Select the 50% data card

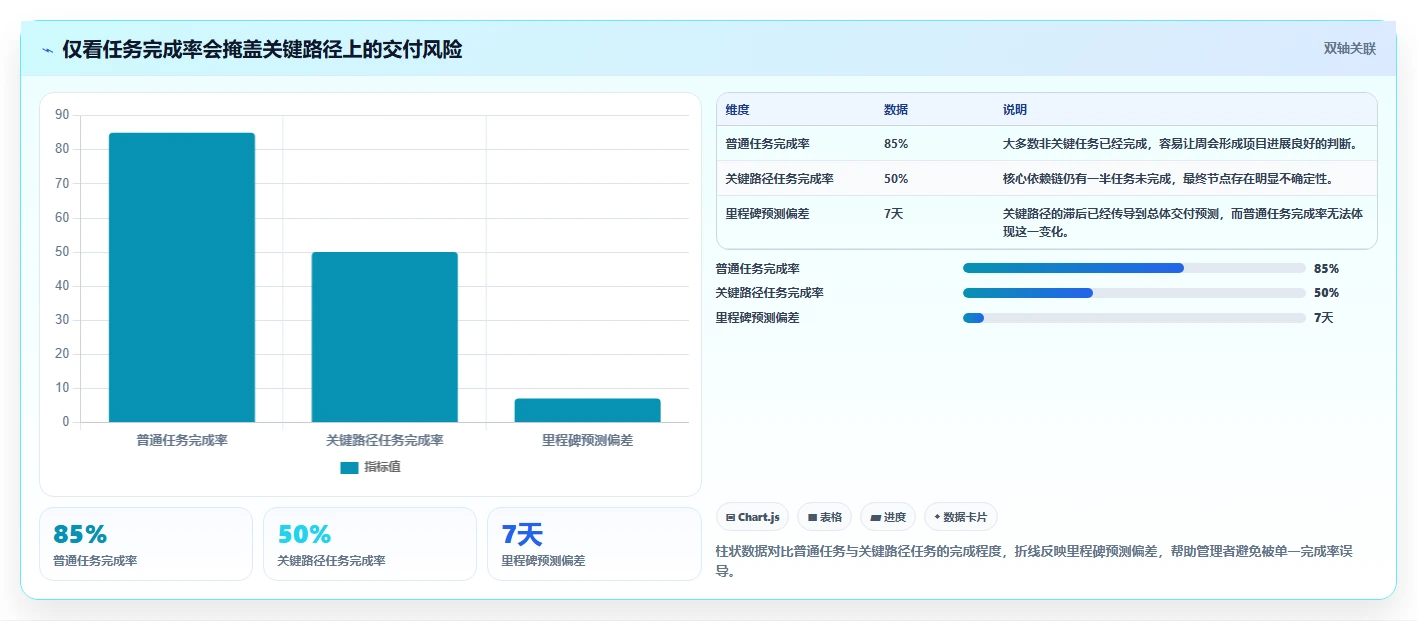coord(370,544)
